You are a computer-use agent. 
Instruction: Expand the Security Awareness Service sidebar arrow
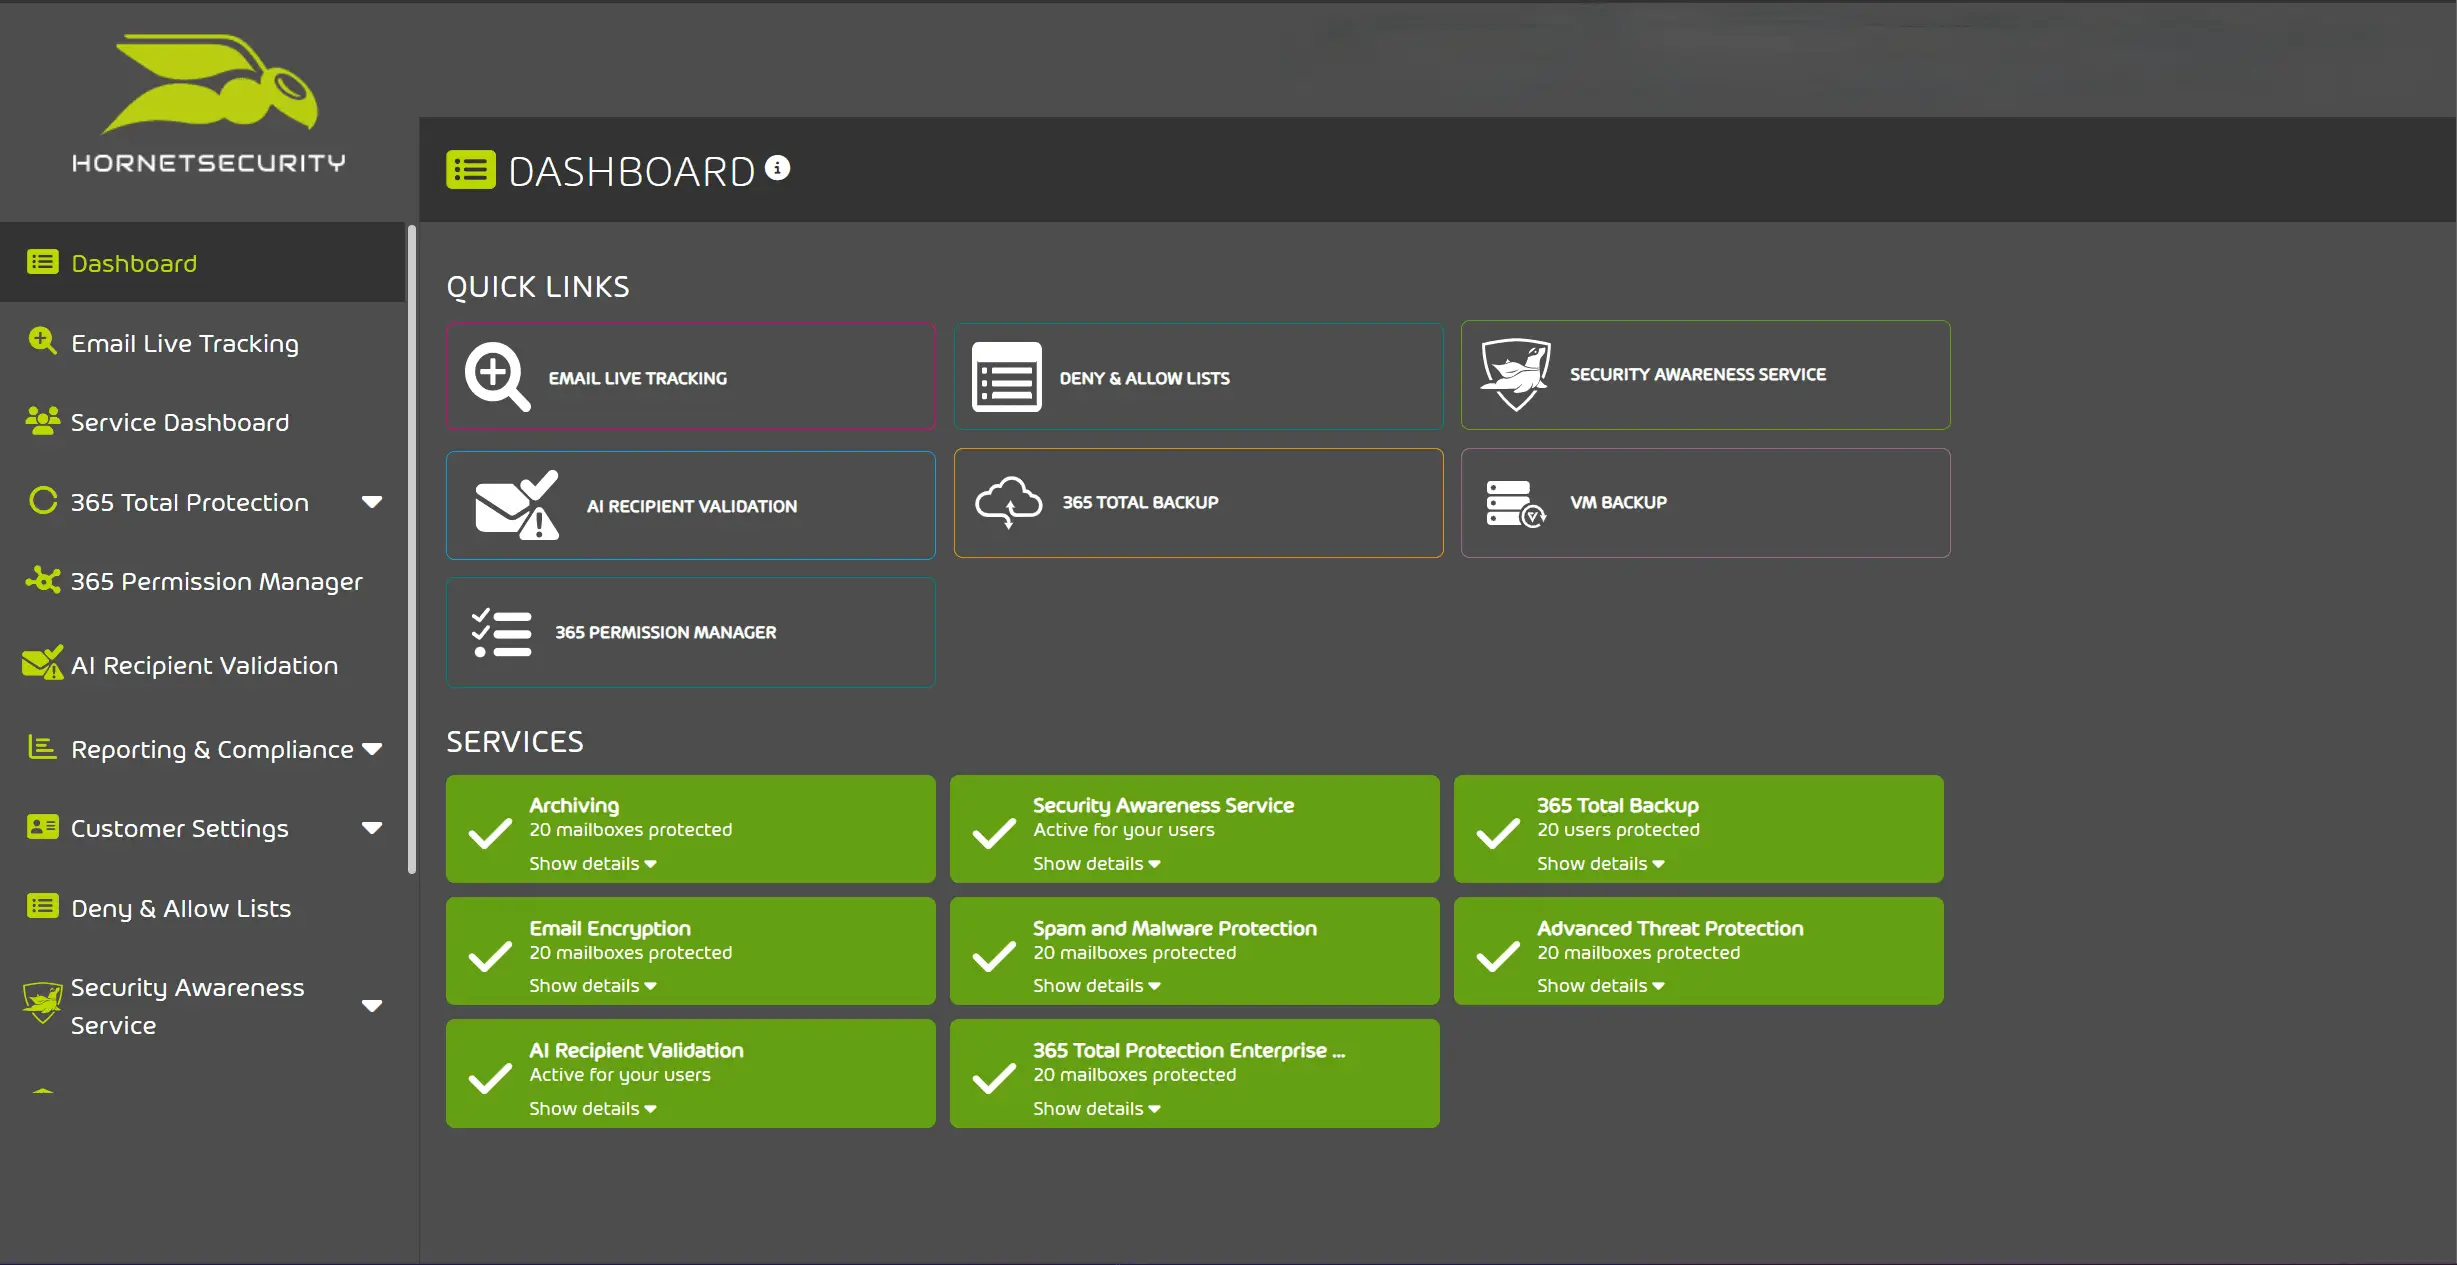pos(372,1006)
